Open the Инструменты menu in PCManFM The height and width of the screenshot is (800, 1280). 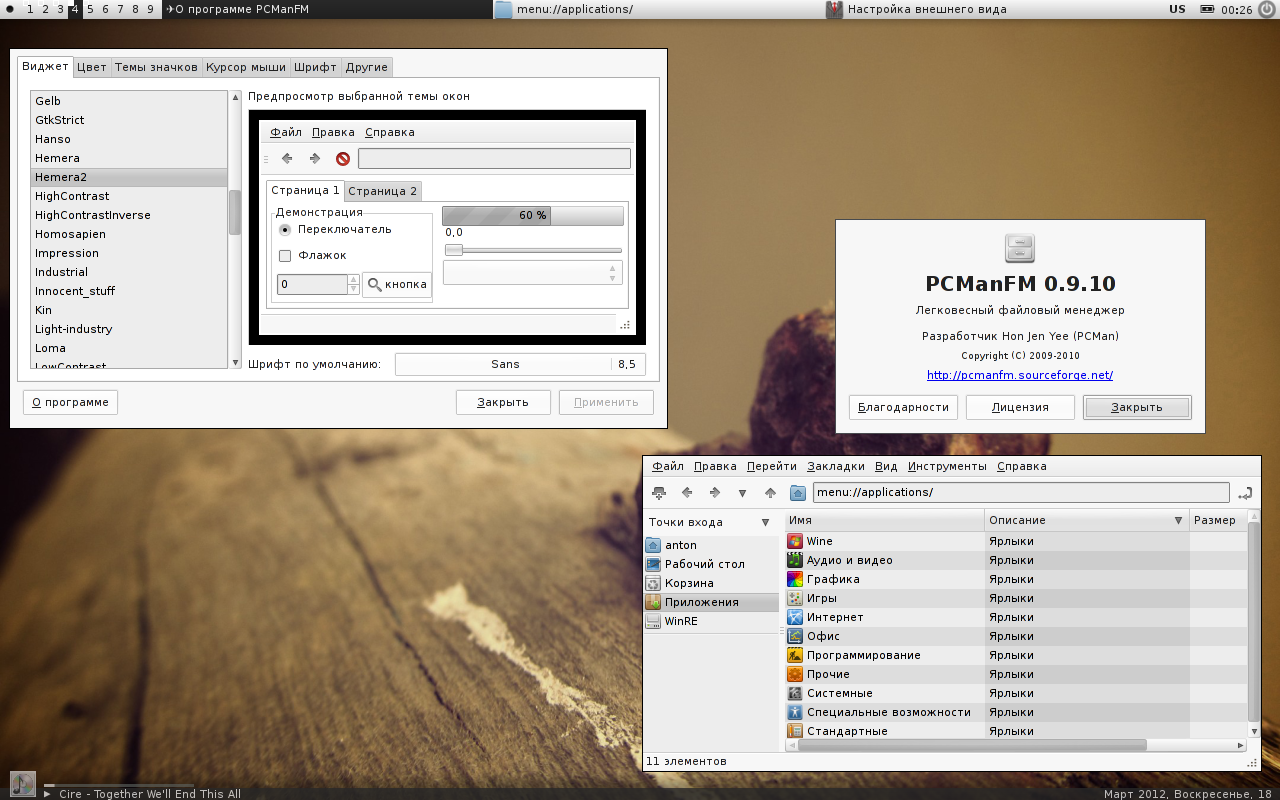tap(947, 466)
